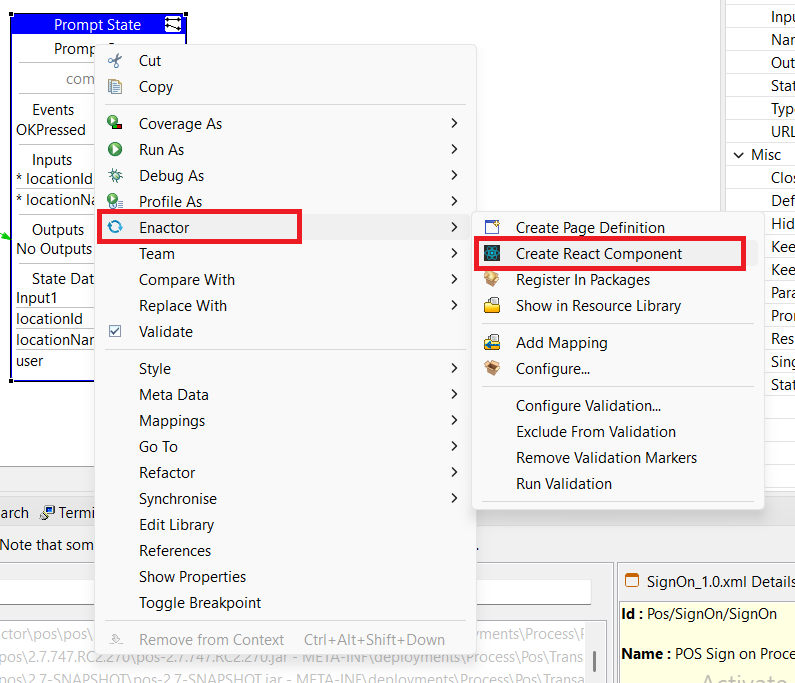Open the Refactor submenu
Image resolution: width=795 pixels, height=683 pixels.
pos(285,473)
